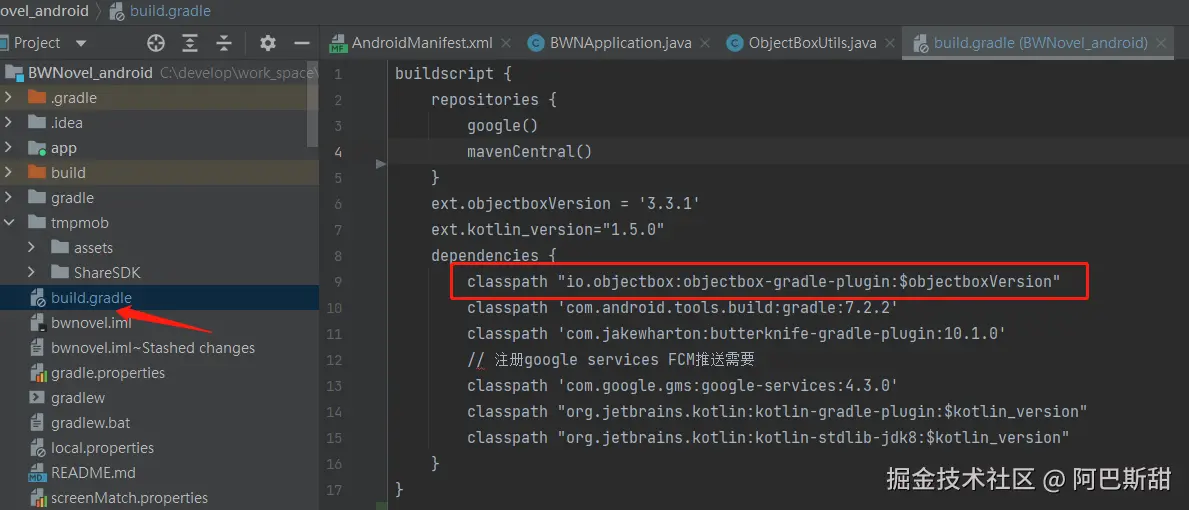This screenshot has width=1189, height=510.
Task: Expand the .gradle folder
Action: (x=8, y=98)
